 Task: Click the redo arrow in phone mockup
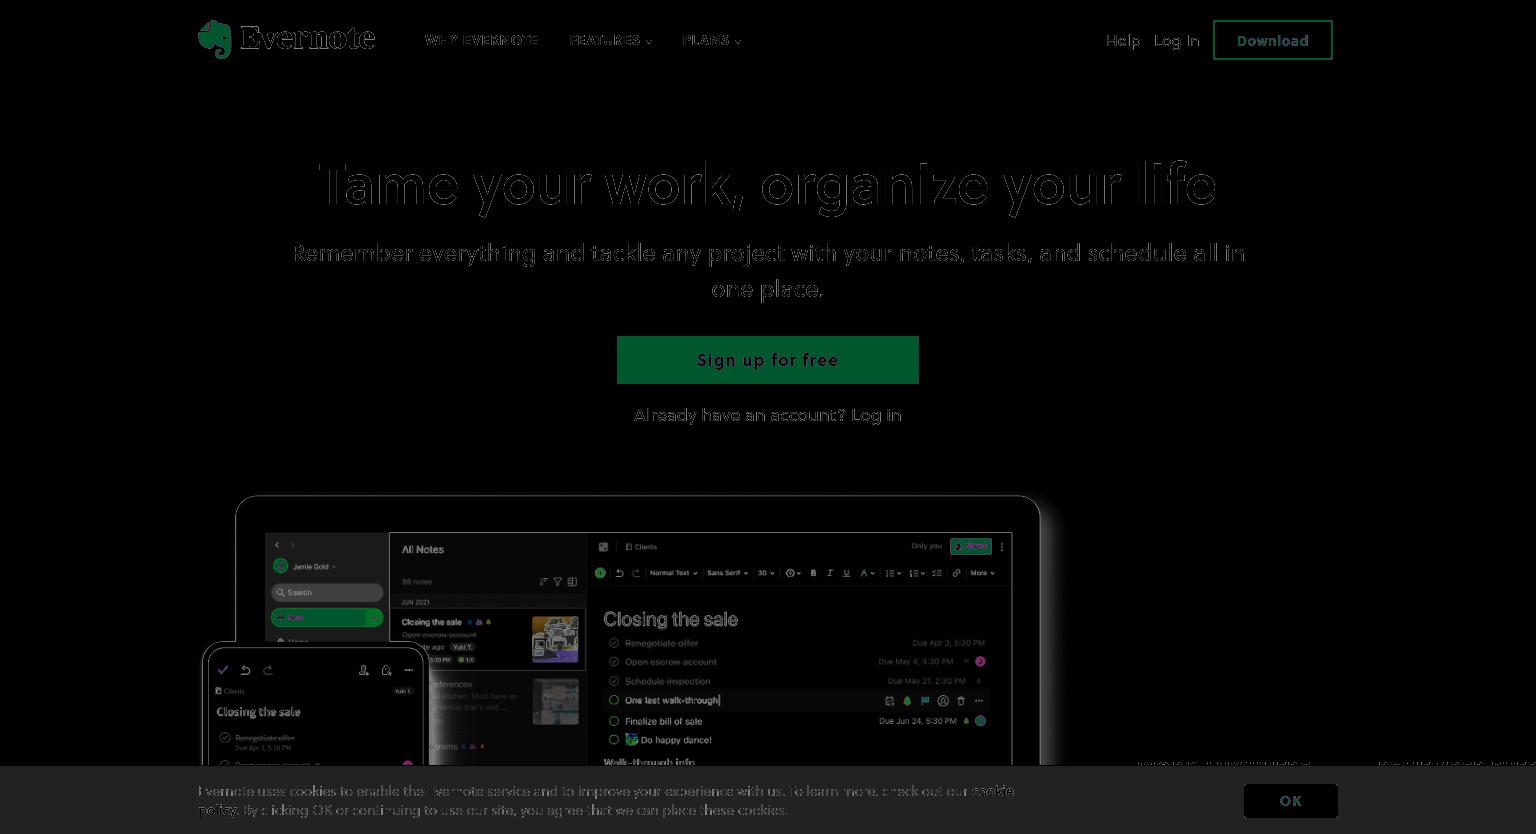[x=268, y=670]
